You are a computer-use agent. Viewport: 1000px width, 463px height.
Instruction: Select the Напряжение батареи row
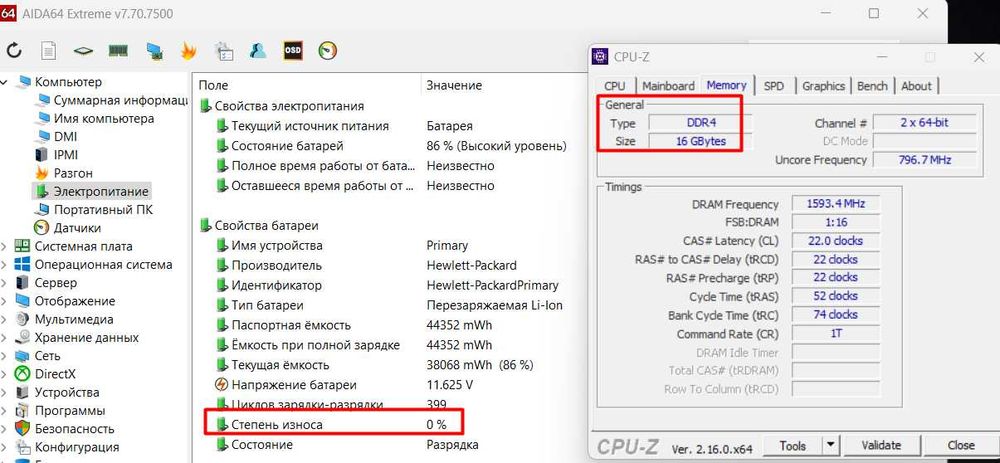[x=392, y=385]
